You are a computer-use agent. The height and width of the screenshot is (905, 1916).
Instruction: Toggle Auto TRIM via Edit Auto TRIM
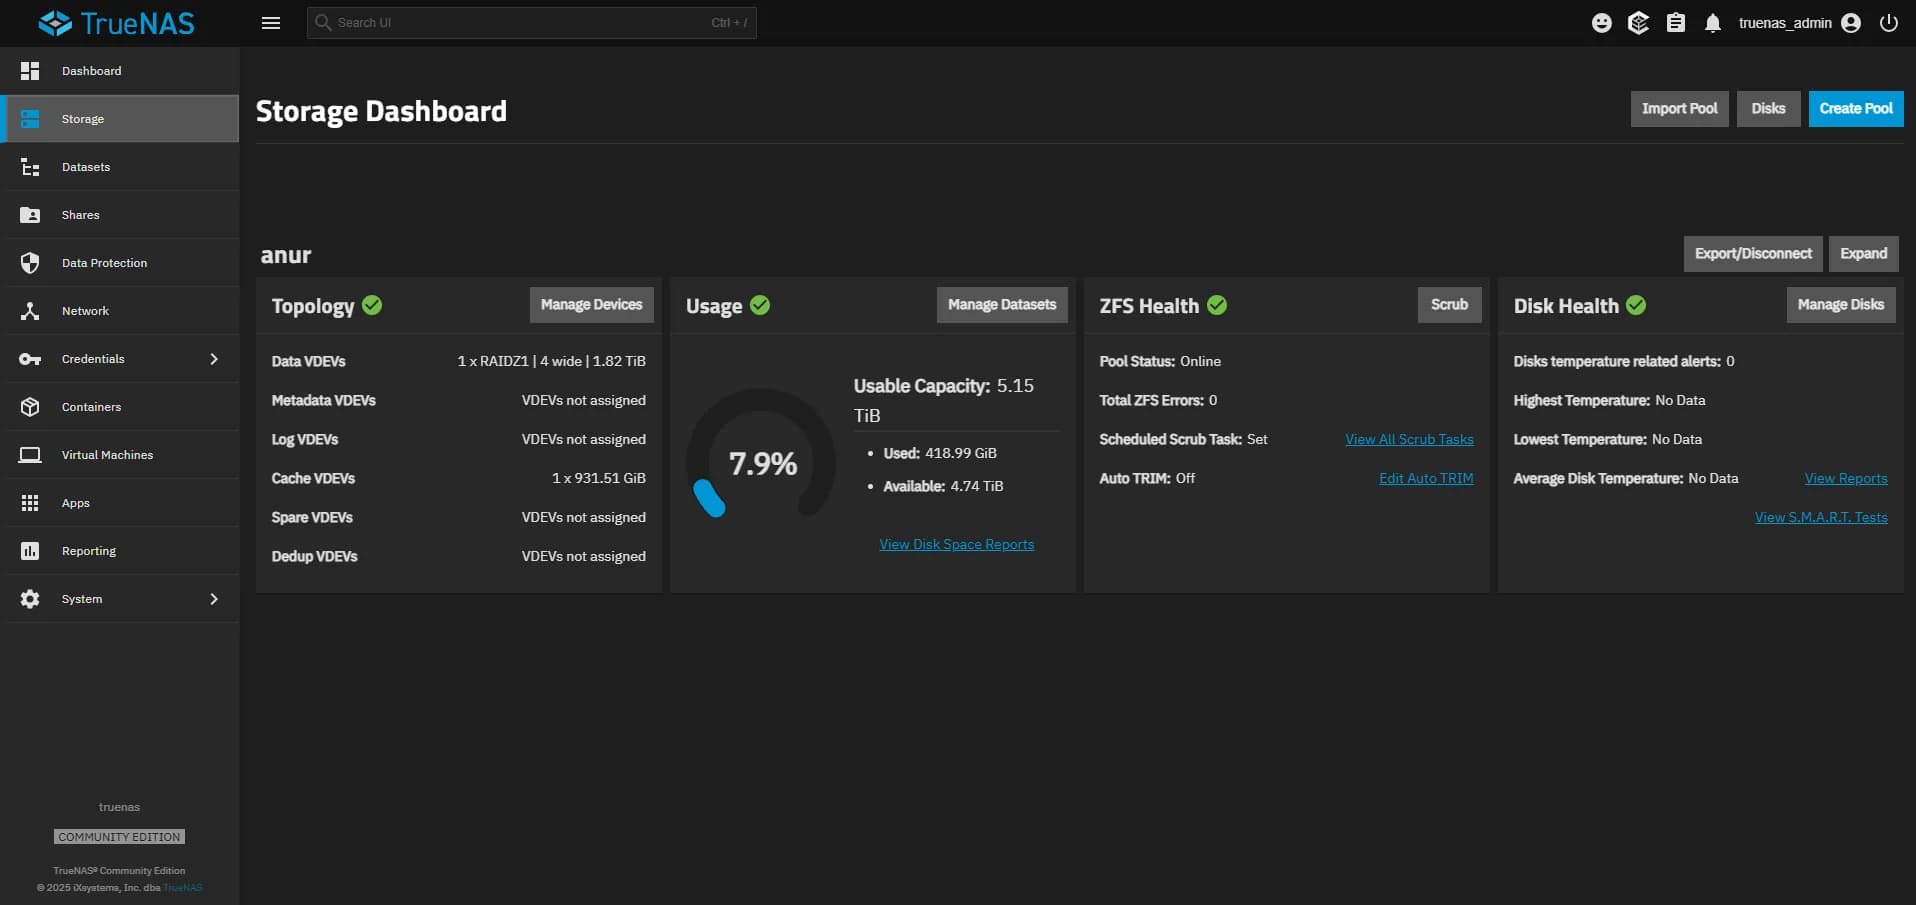tap(1426, 478)
